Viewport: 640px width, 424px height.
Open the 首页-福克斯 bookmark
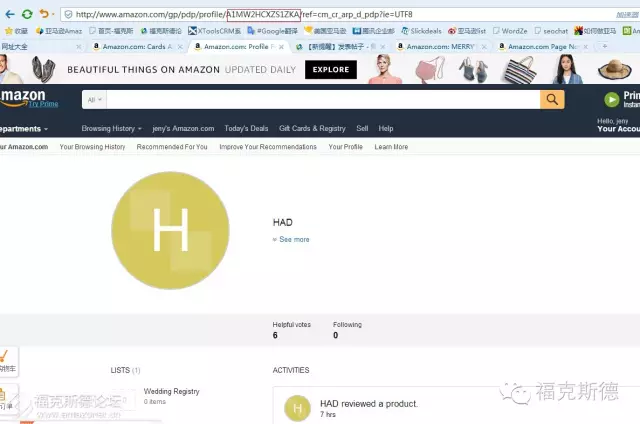point(111,31)
